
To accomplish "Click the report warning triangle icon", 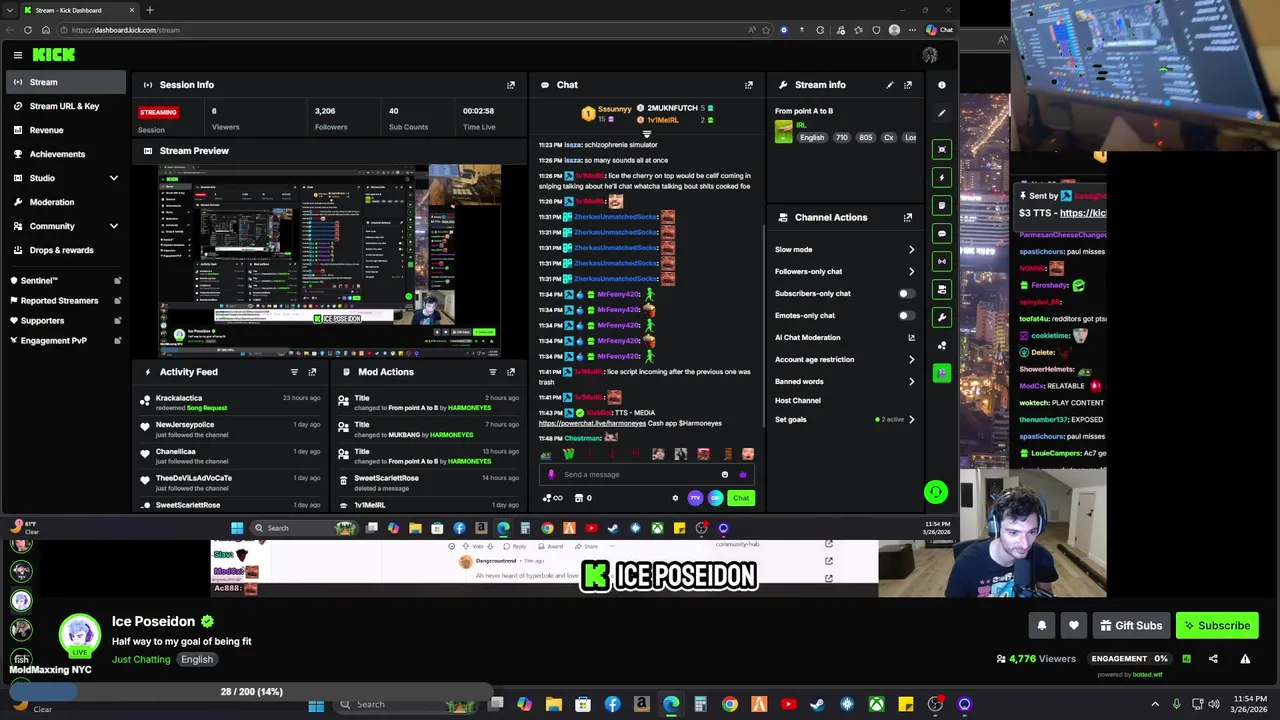I will coord(1245,659).
